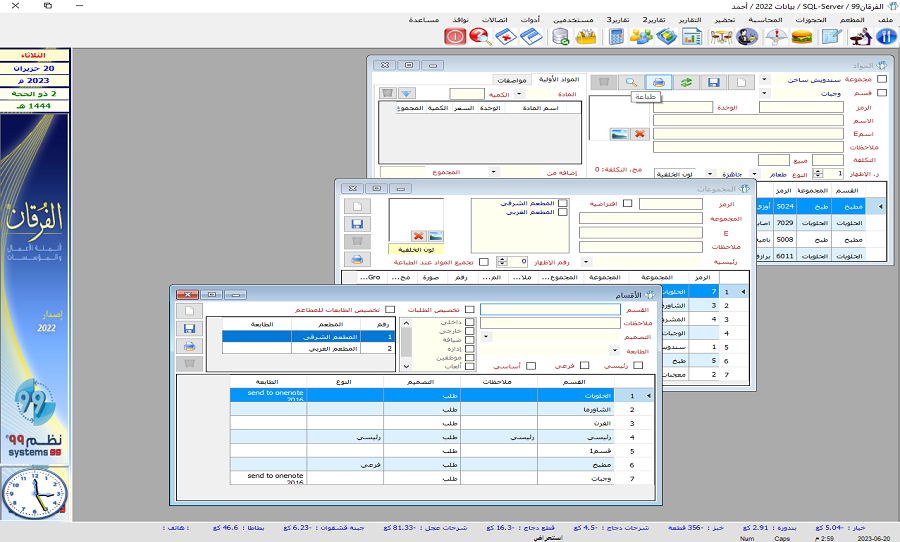Click the لون الخلفية button in المجموعات

[415, 249]
